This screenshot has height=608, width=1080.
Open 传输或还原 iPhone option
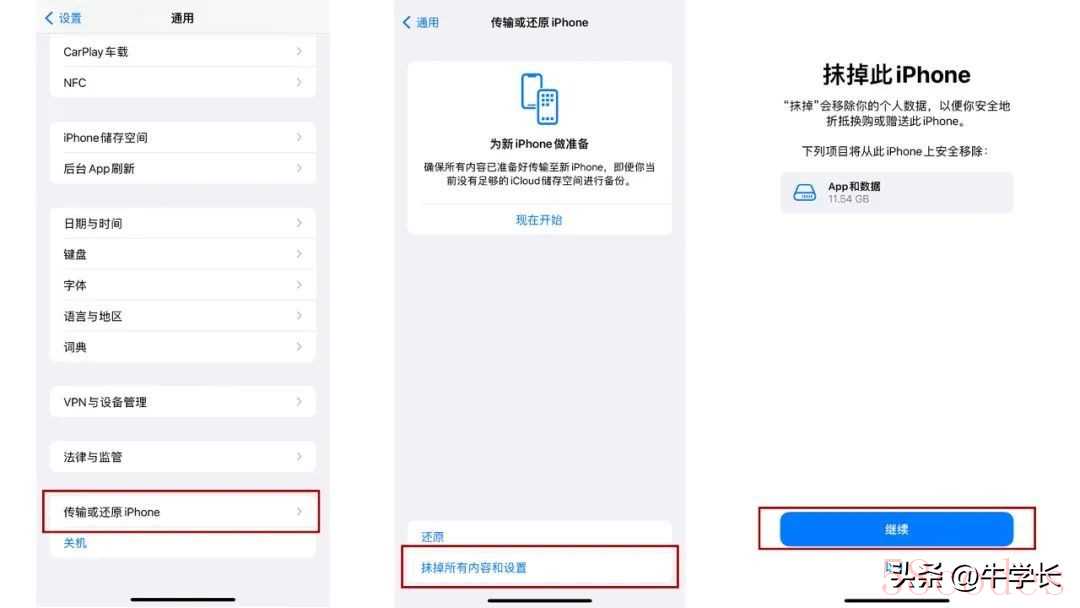[183, 512]
